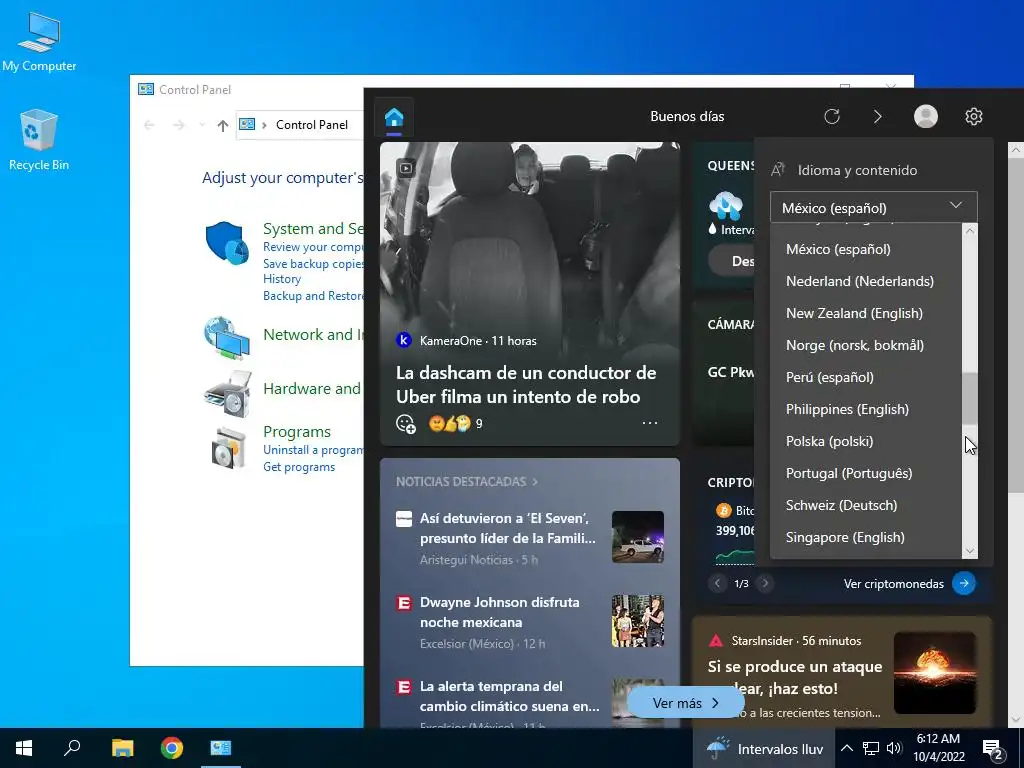Go up one level in Control Panel
This screenshot has width=1024, height=768.
coord(223,125)
